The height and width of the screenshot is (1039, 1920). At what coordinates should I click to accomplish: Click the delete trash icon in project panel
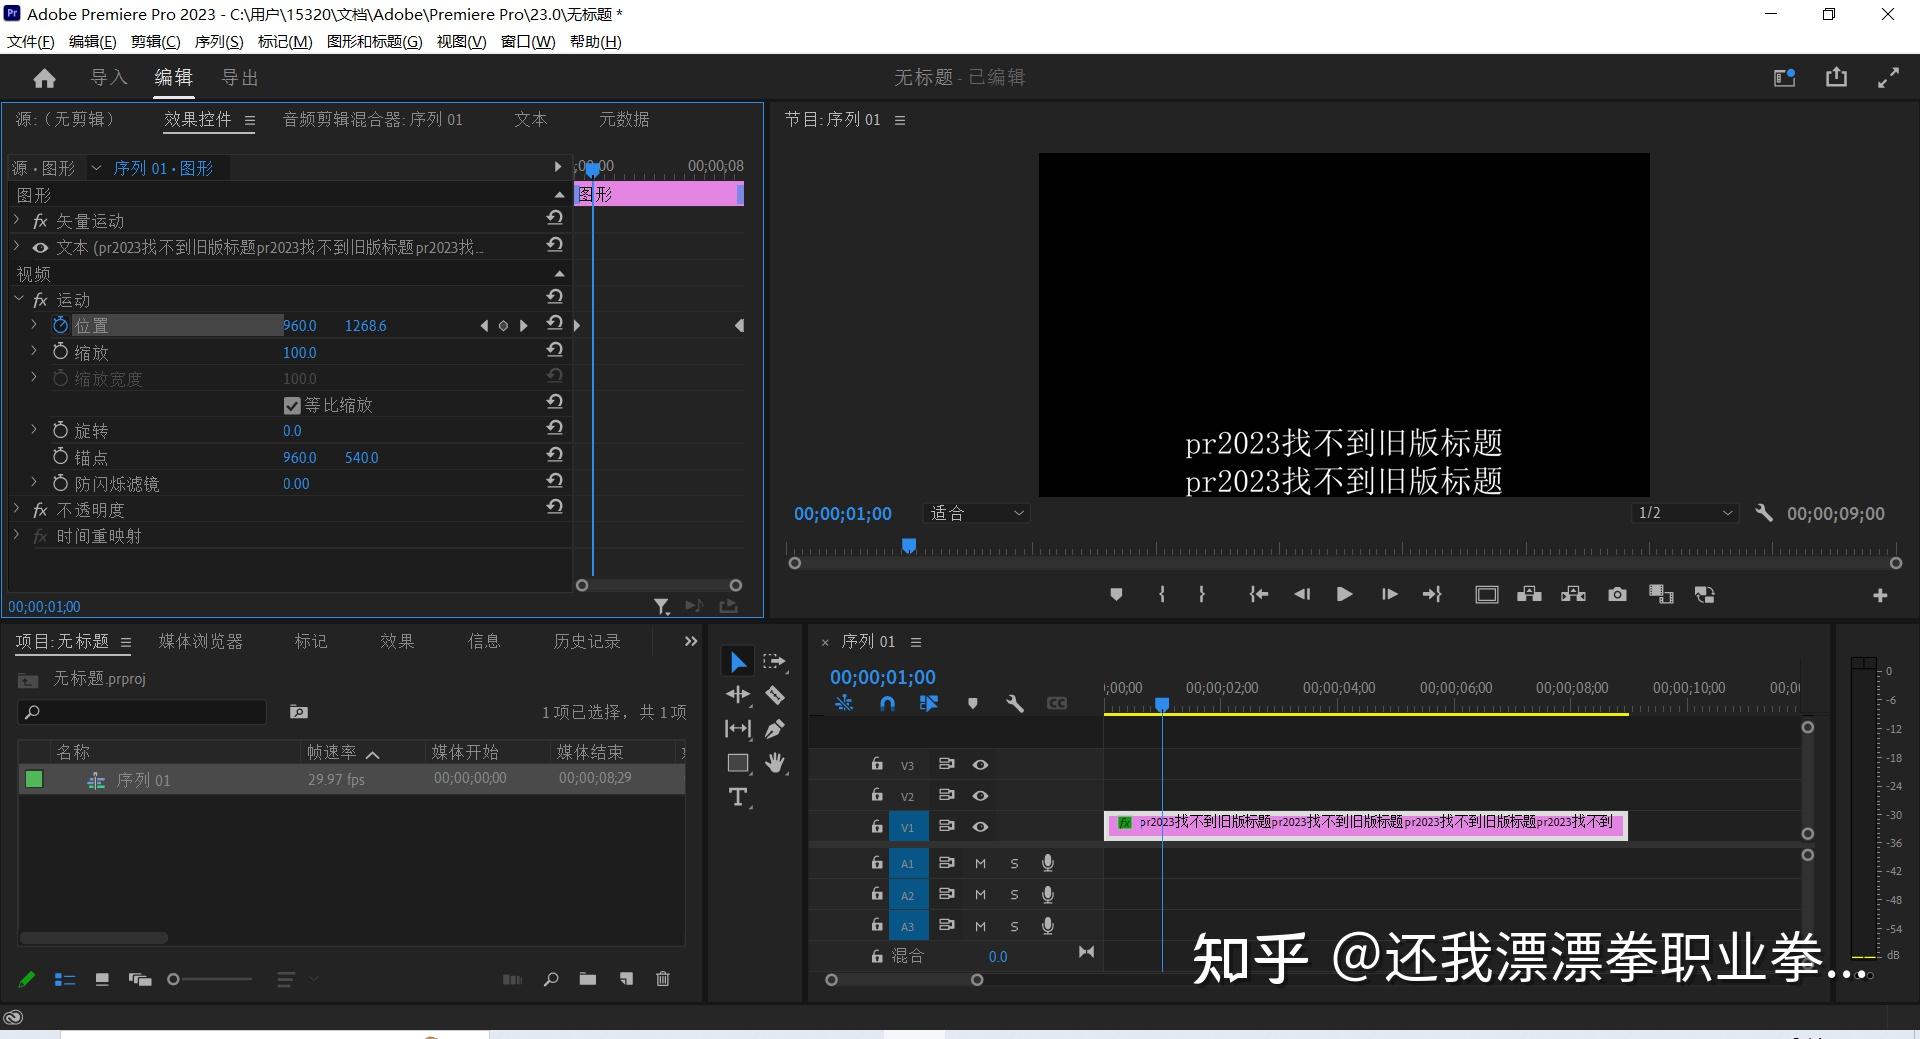662,979
